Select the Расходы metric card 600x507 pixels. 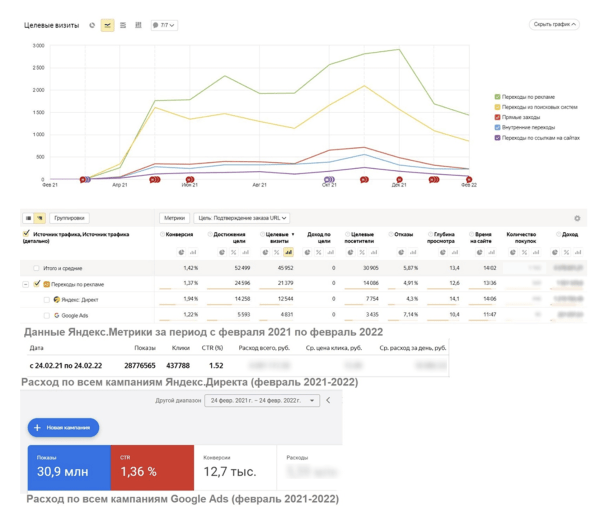[x=309, y=468]
